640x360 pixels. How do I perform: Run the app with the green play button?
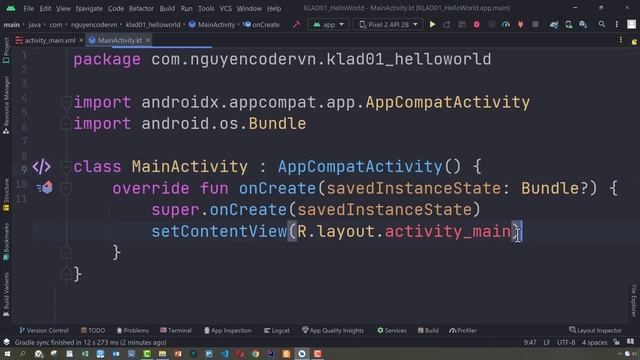[x=432, y=24]
